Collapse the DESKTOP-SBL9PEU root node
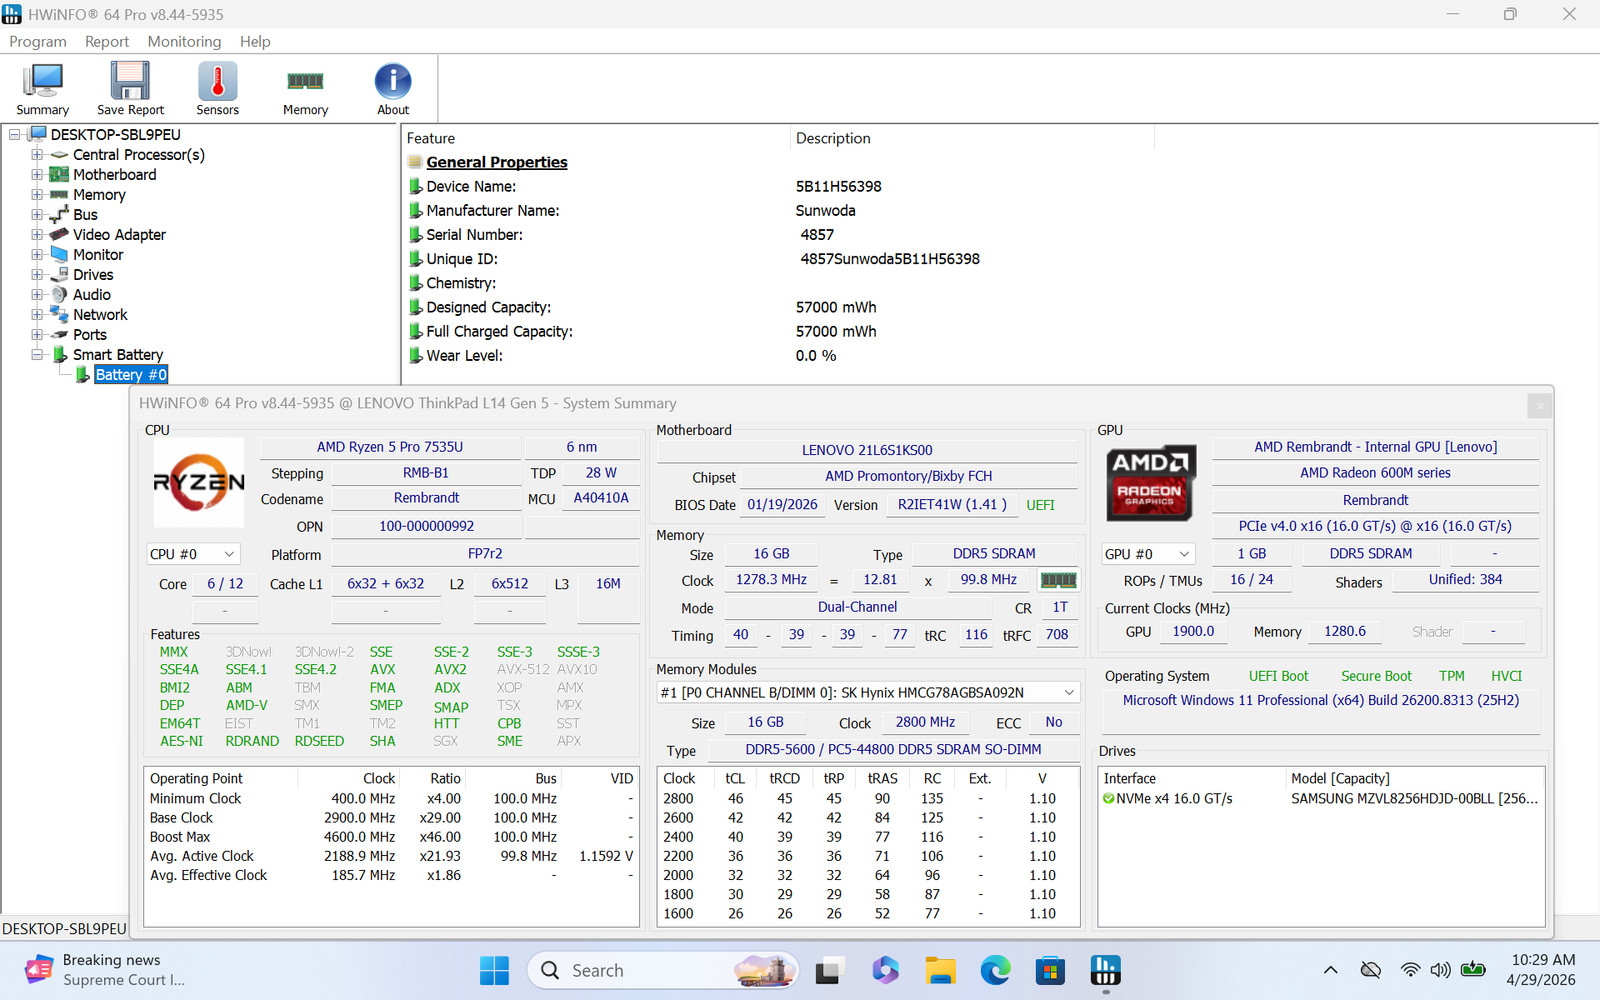 (x=15, y=135)
